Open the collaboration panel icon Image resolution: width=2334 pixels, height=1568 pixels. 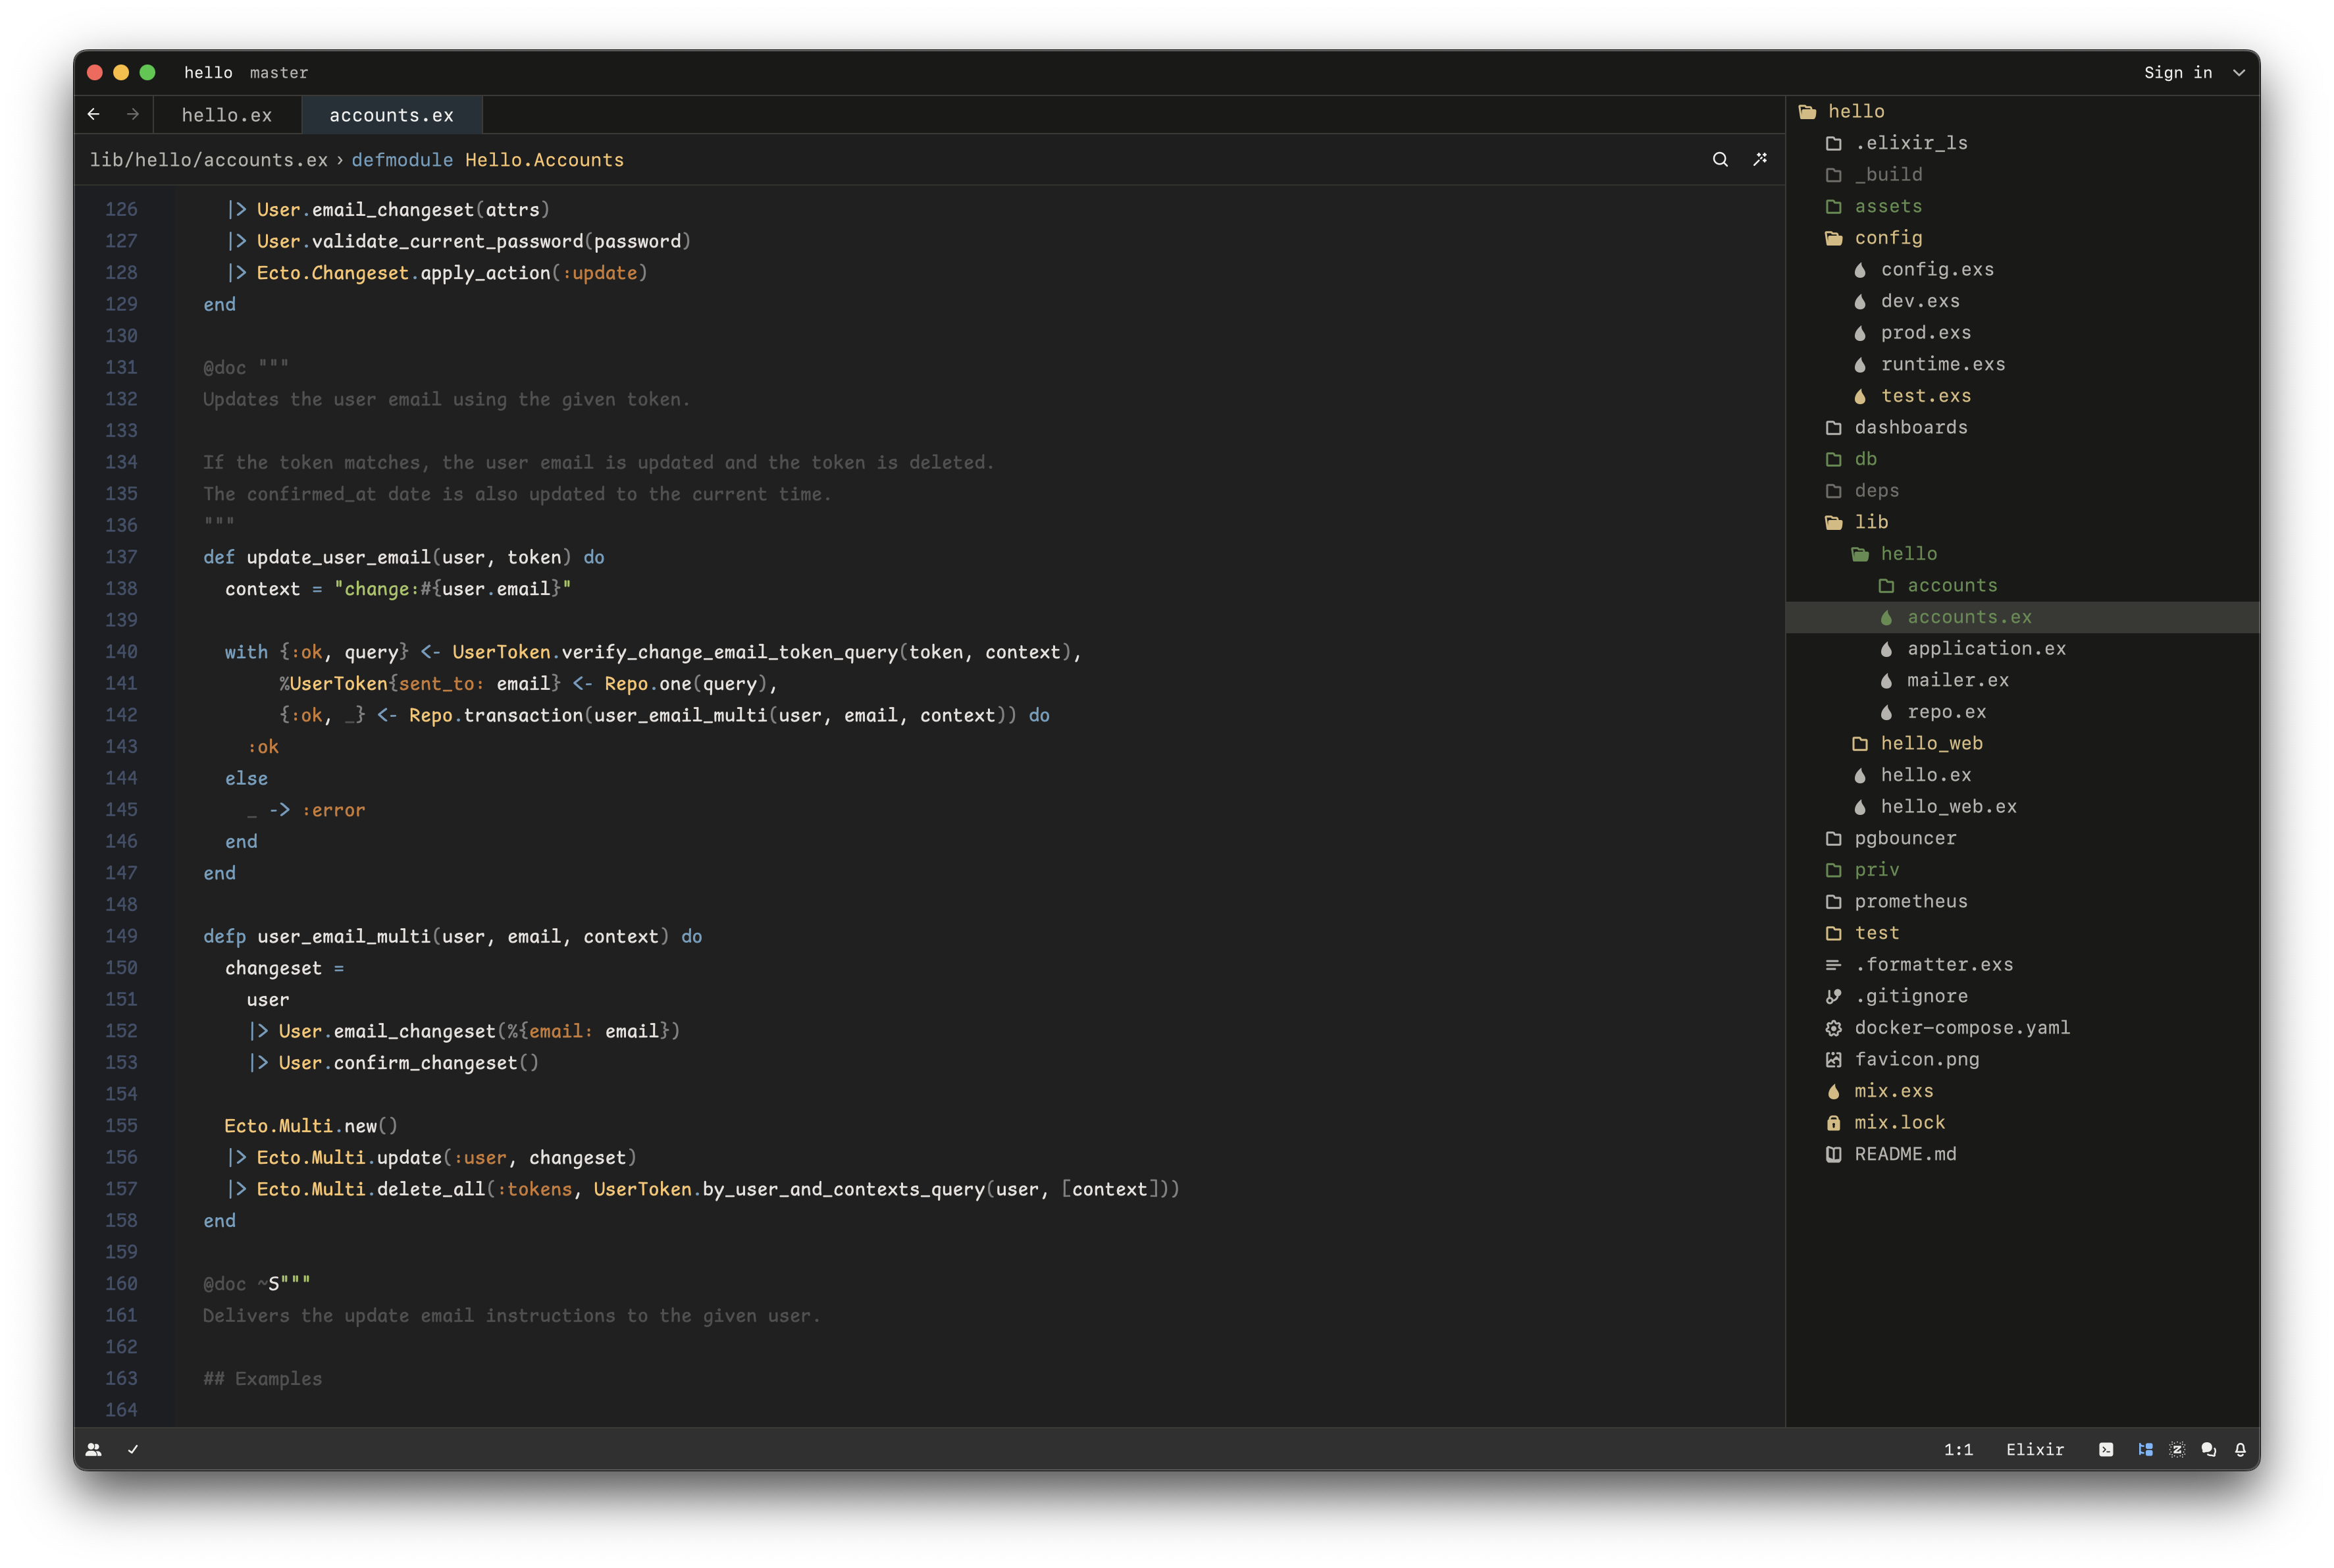coord(94,1449)
